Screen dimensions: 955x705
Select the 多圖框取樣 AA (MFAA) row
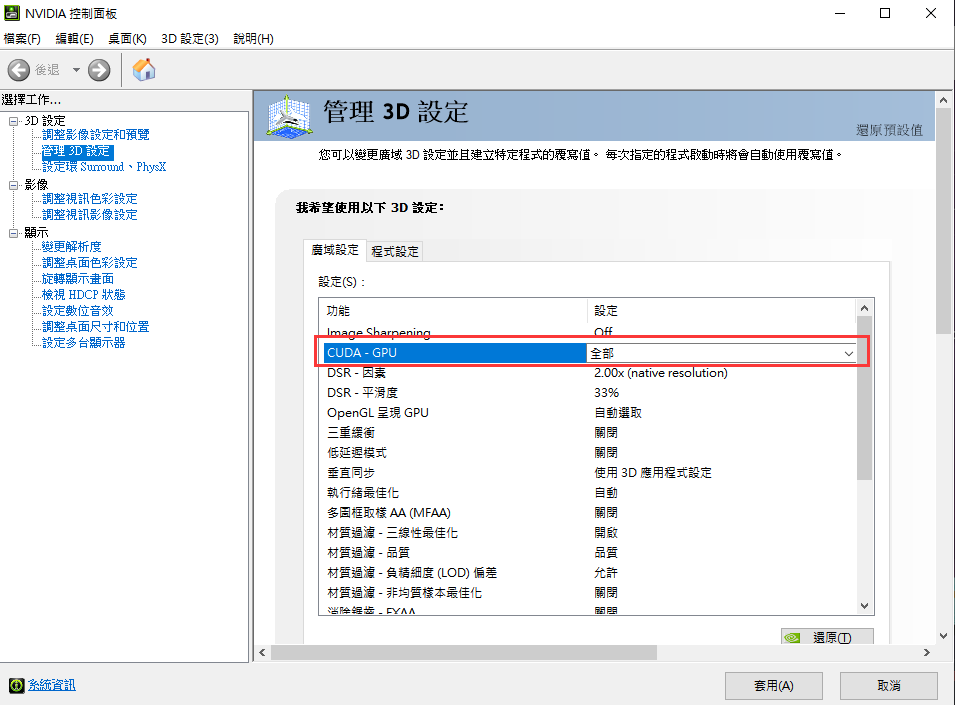coord(588,513)
